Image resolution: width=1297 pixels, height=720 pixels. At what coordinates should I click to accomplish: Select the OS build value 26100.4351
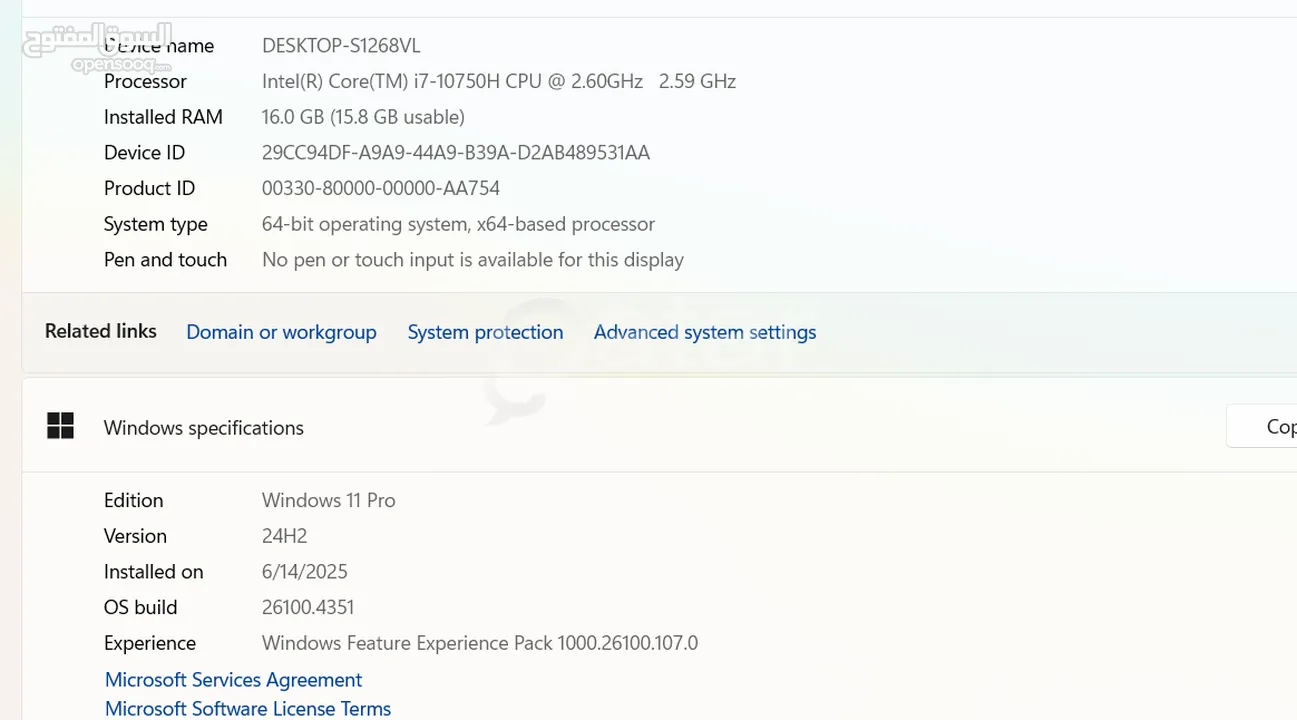pos(308,608)
